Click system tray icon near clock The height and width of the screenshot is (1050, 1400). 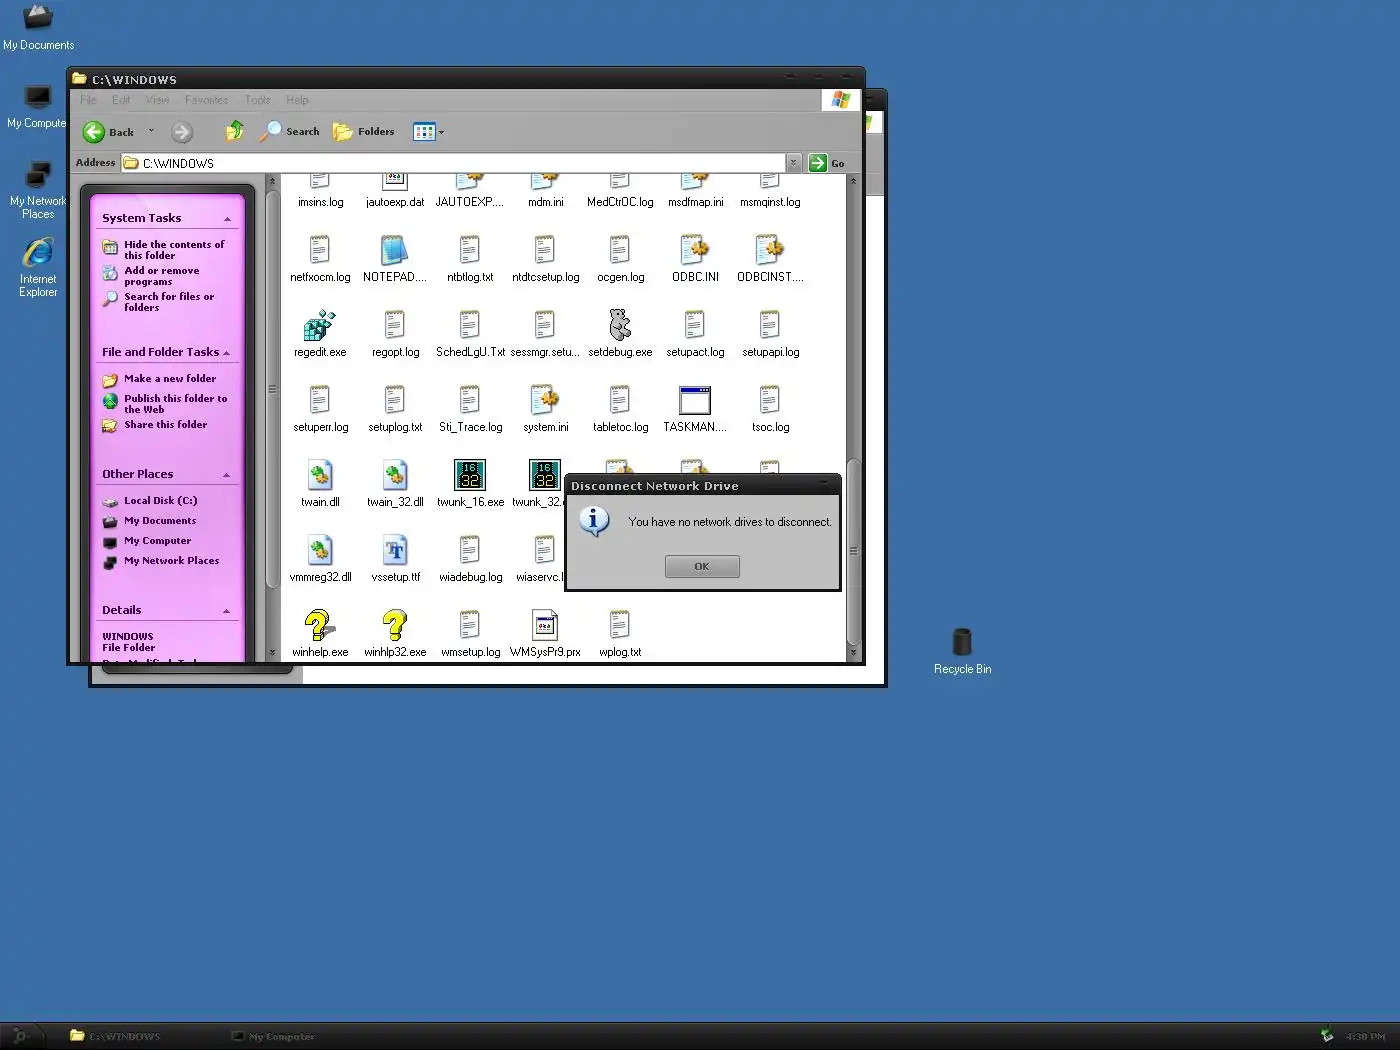(1327, 1036)
